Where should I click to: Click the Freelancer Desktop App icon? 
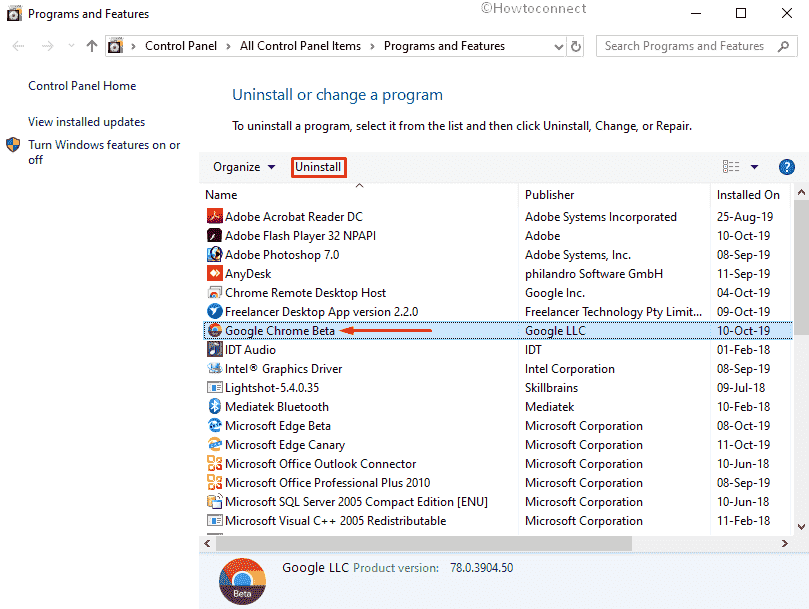point(215,312)
